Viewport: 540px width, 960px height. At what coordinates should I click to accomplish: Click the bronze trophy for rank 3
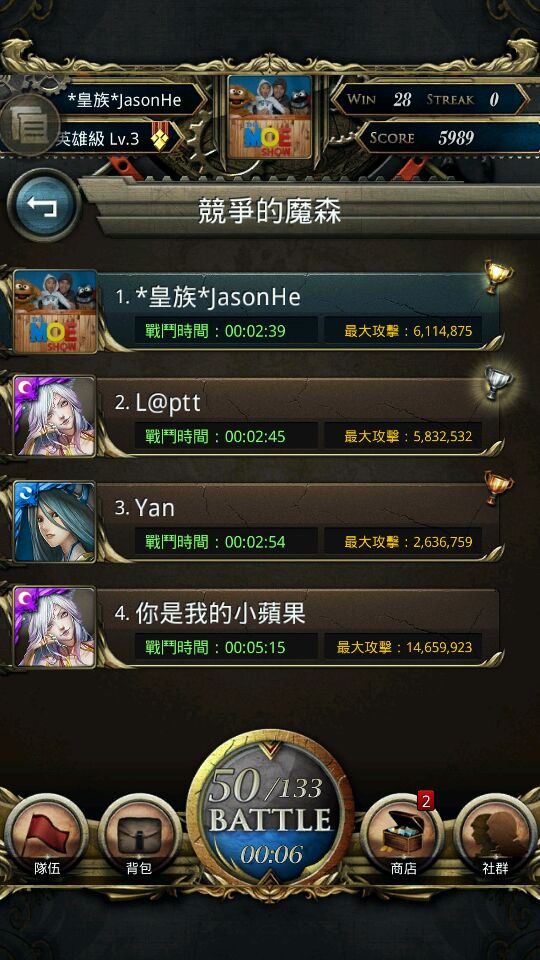point(498,488)
